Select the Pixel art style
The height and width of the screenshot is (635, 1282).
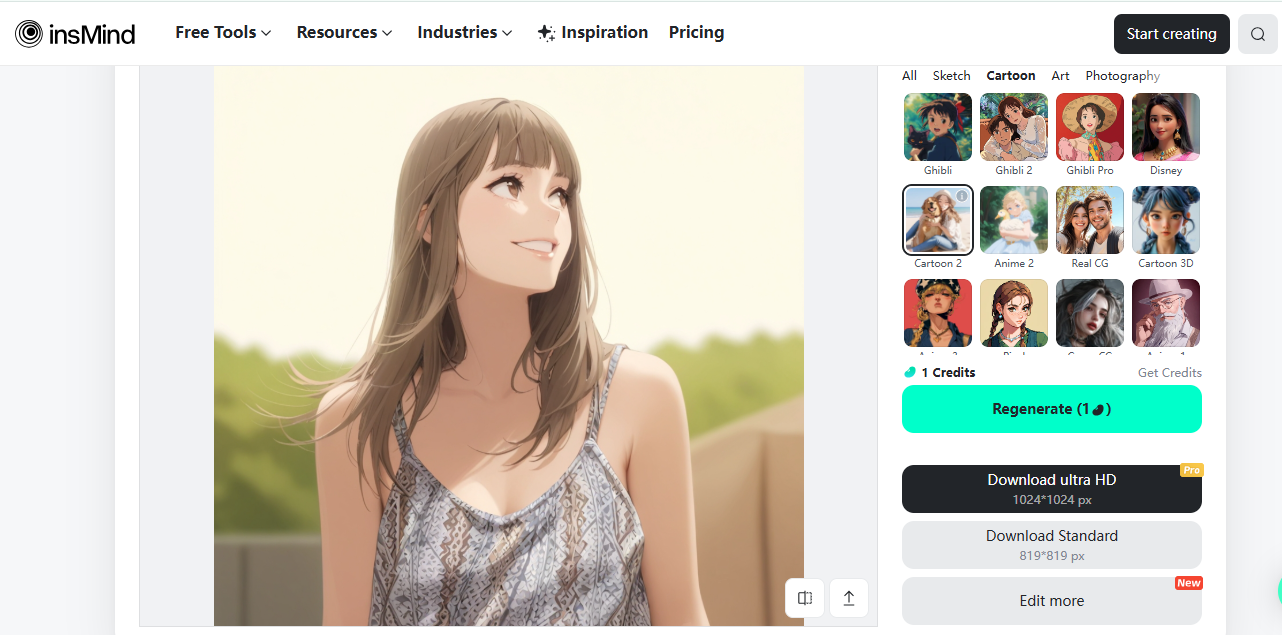click(1013, 313)
